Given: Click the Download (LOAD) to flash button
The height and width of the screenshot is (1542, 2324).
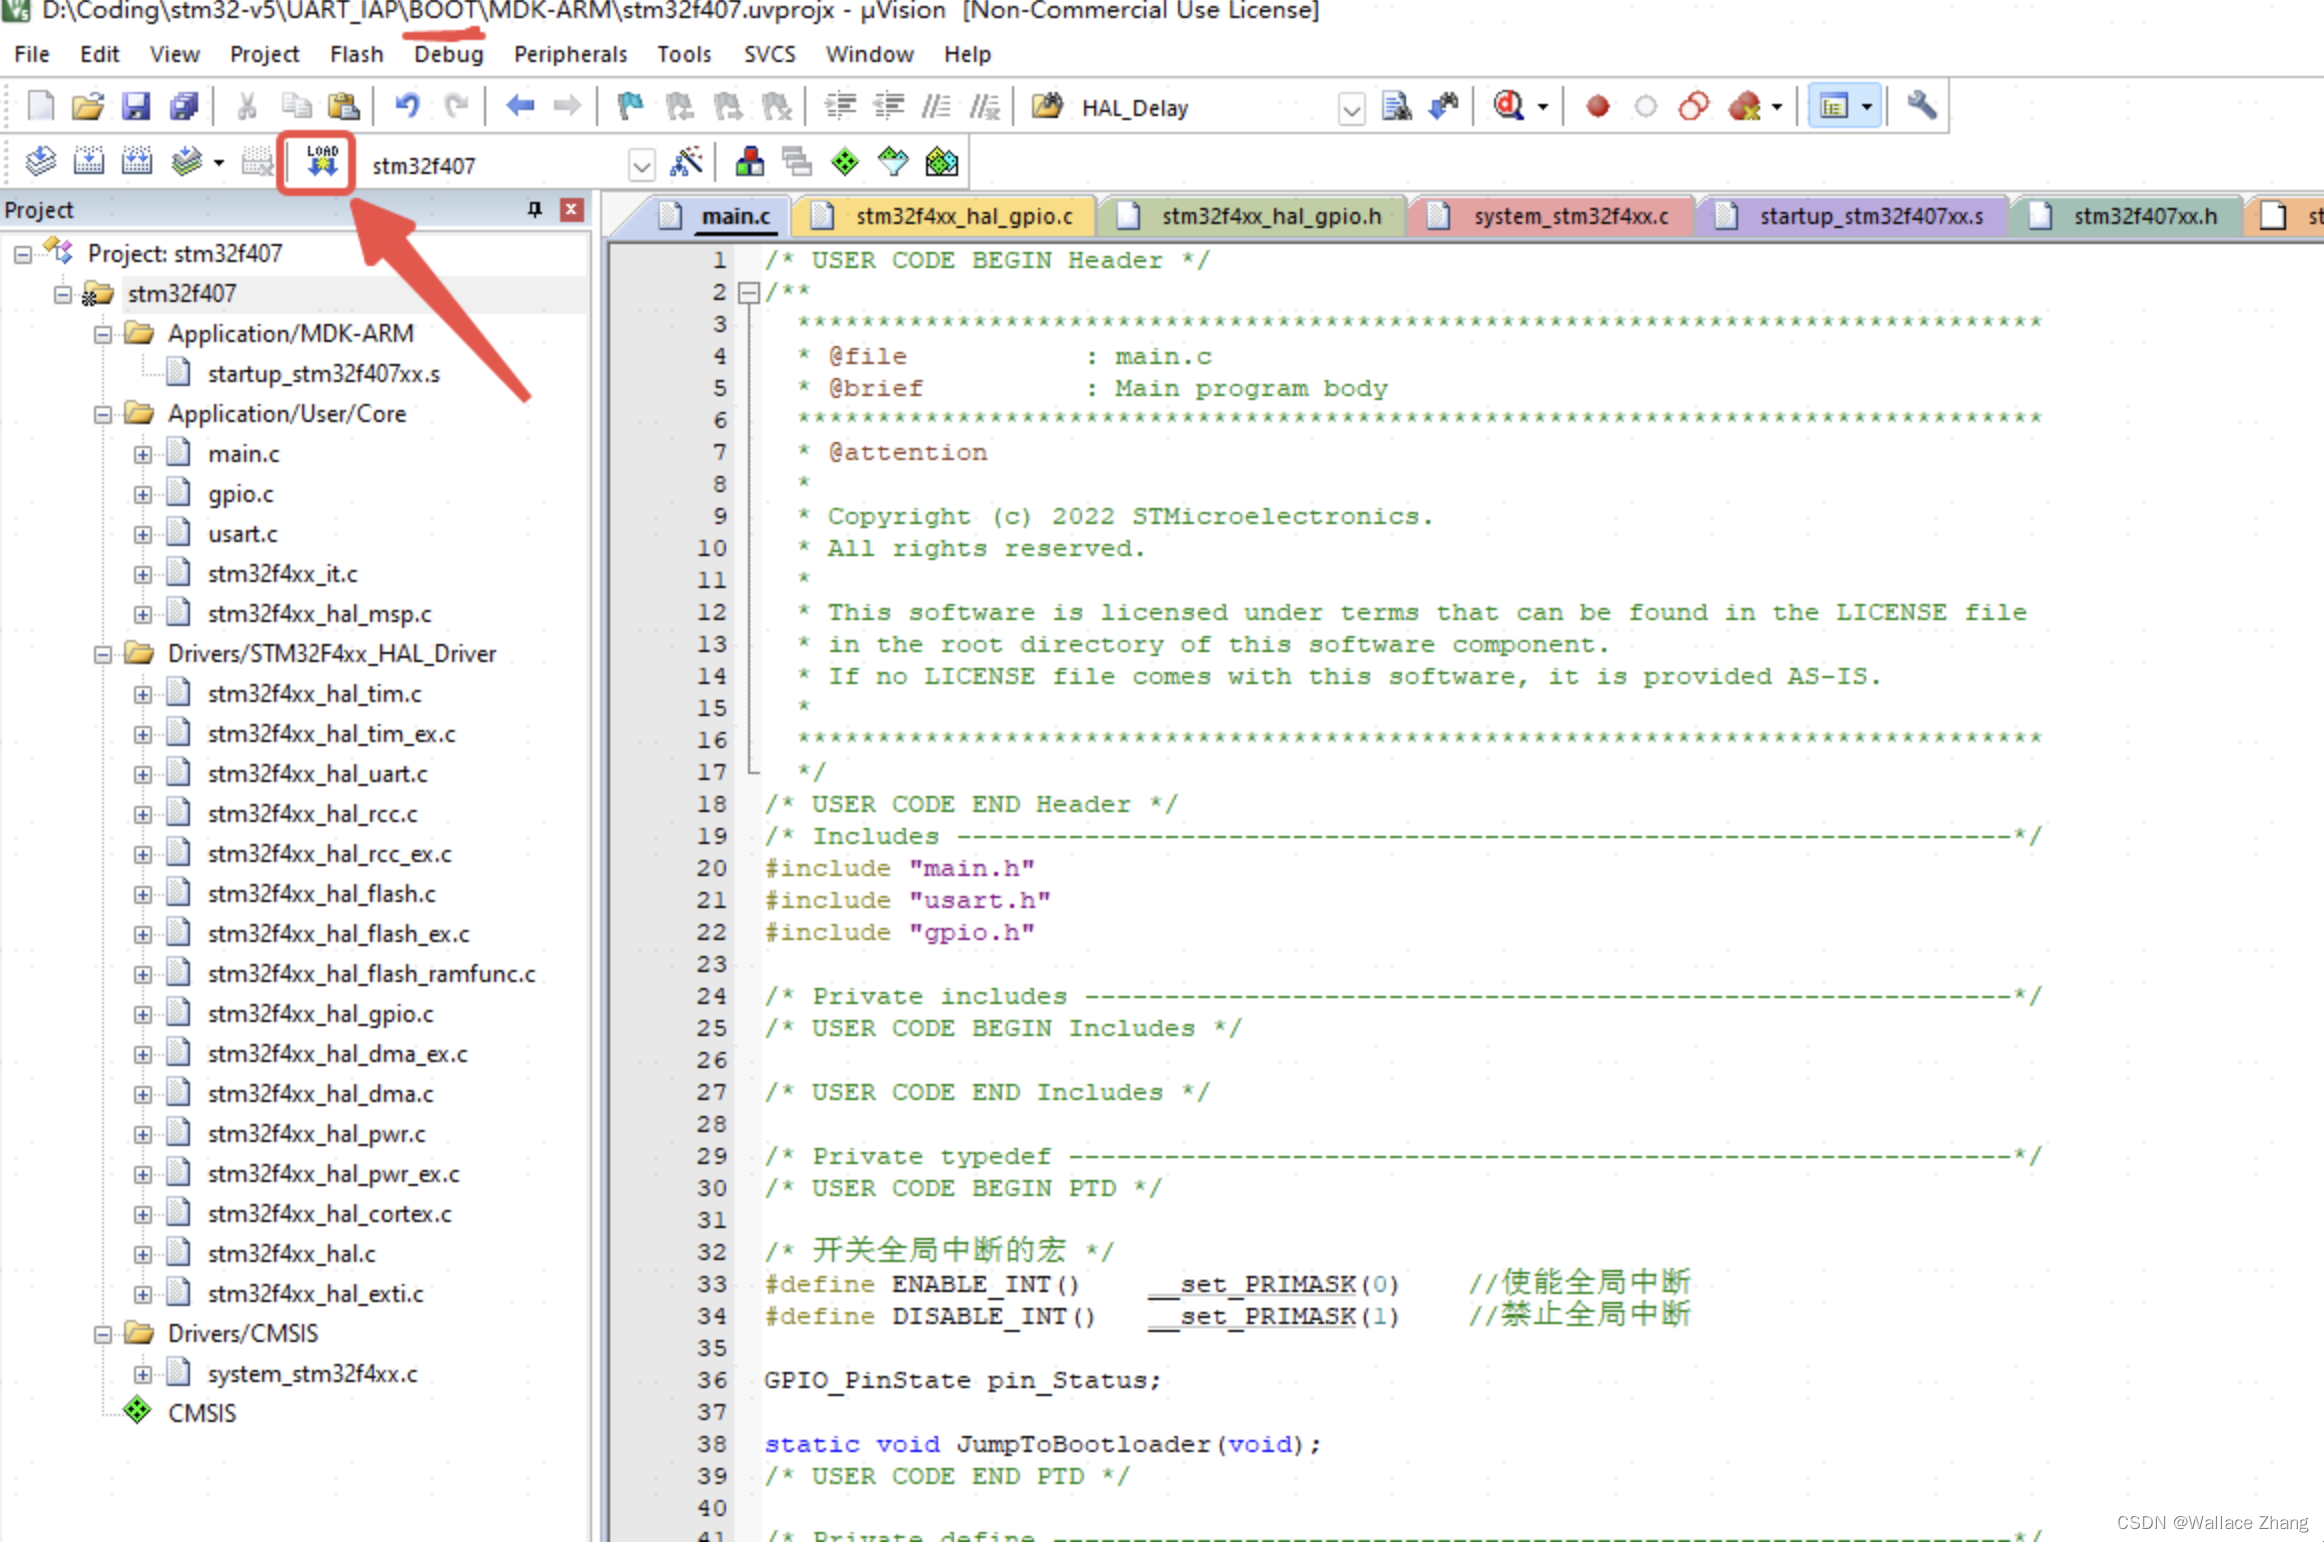Looking at the screenshot, I should [x=321, y=161].
